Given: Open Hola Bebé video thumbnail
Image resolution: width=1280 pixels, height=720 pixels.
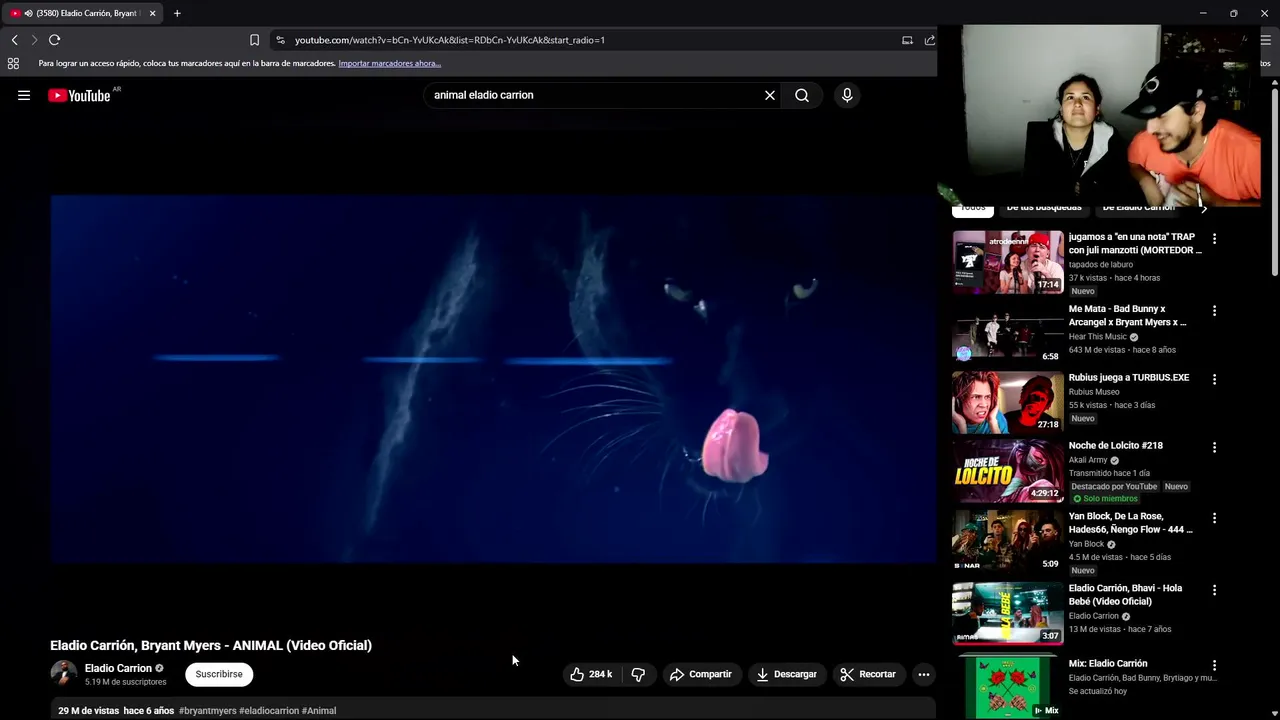Looking at the screenshot, I should pyautogui.click(x=1008, y=613).
